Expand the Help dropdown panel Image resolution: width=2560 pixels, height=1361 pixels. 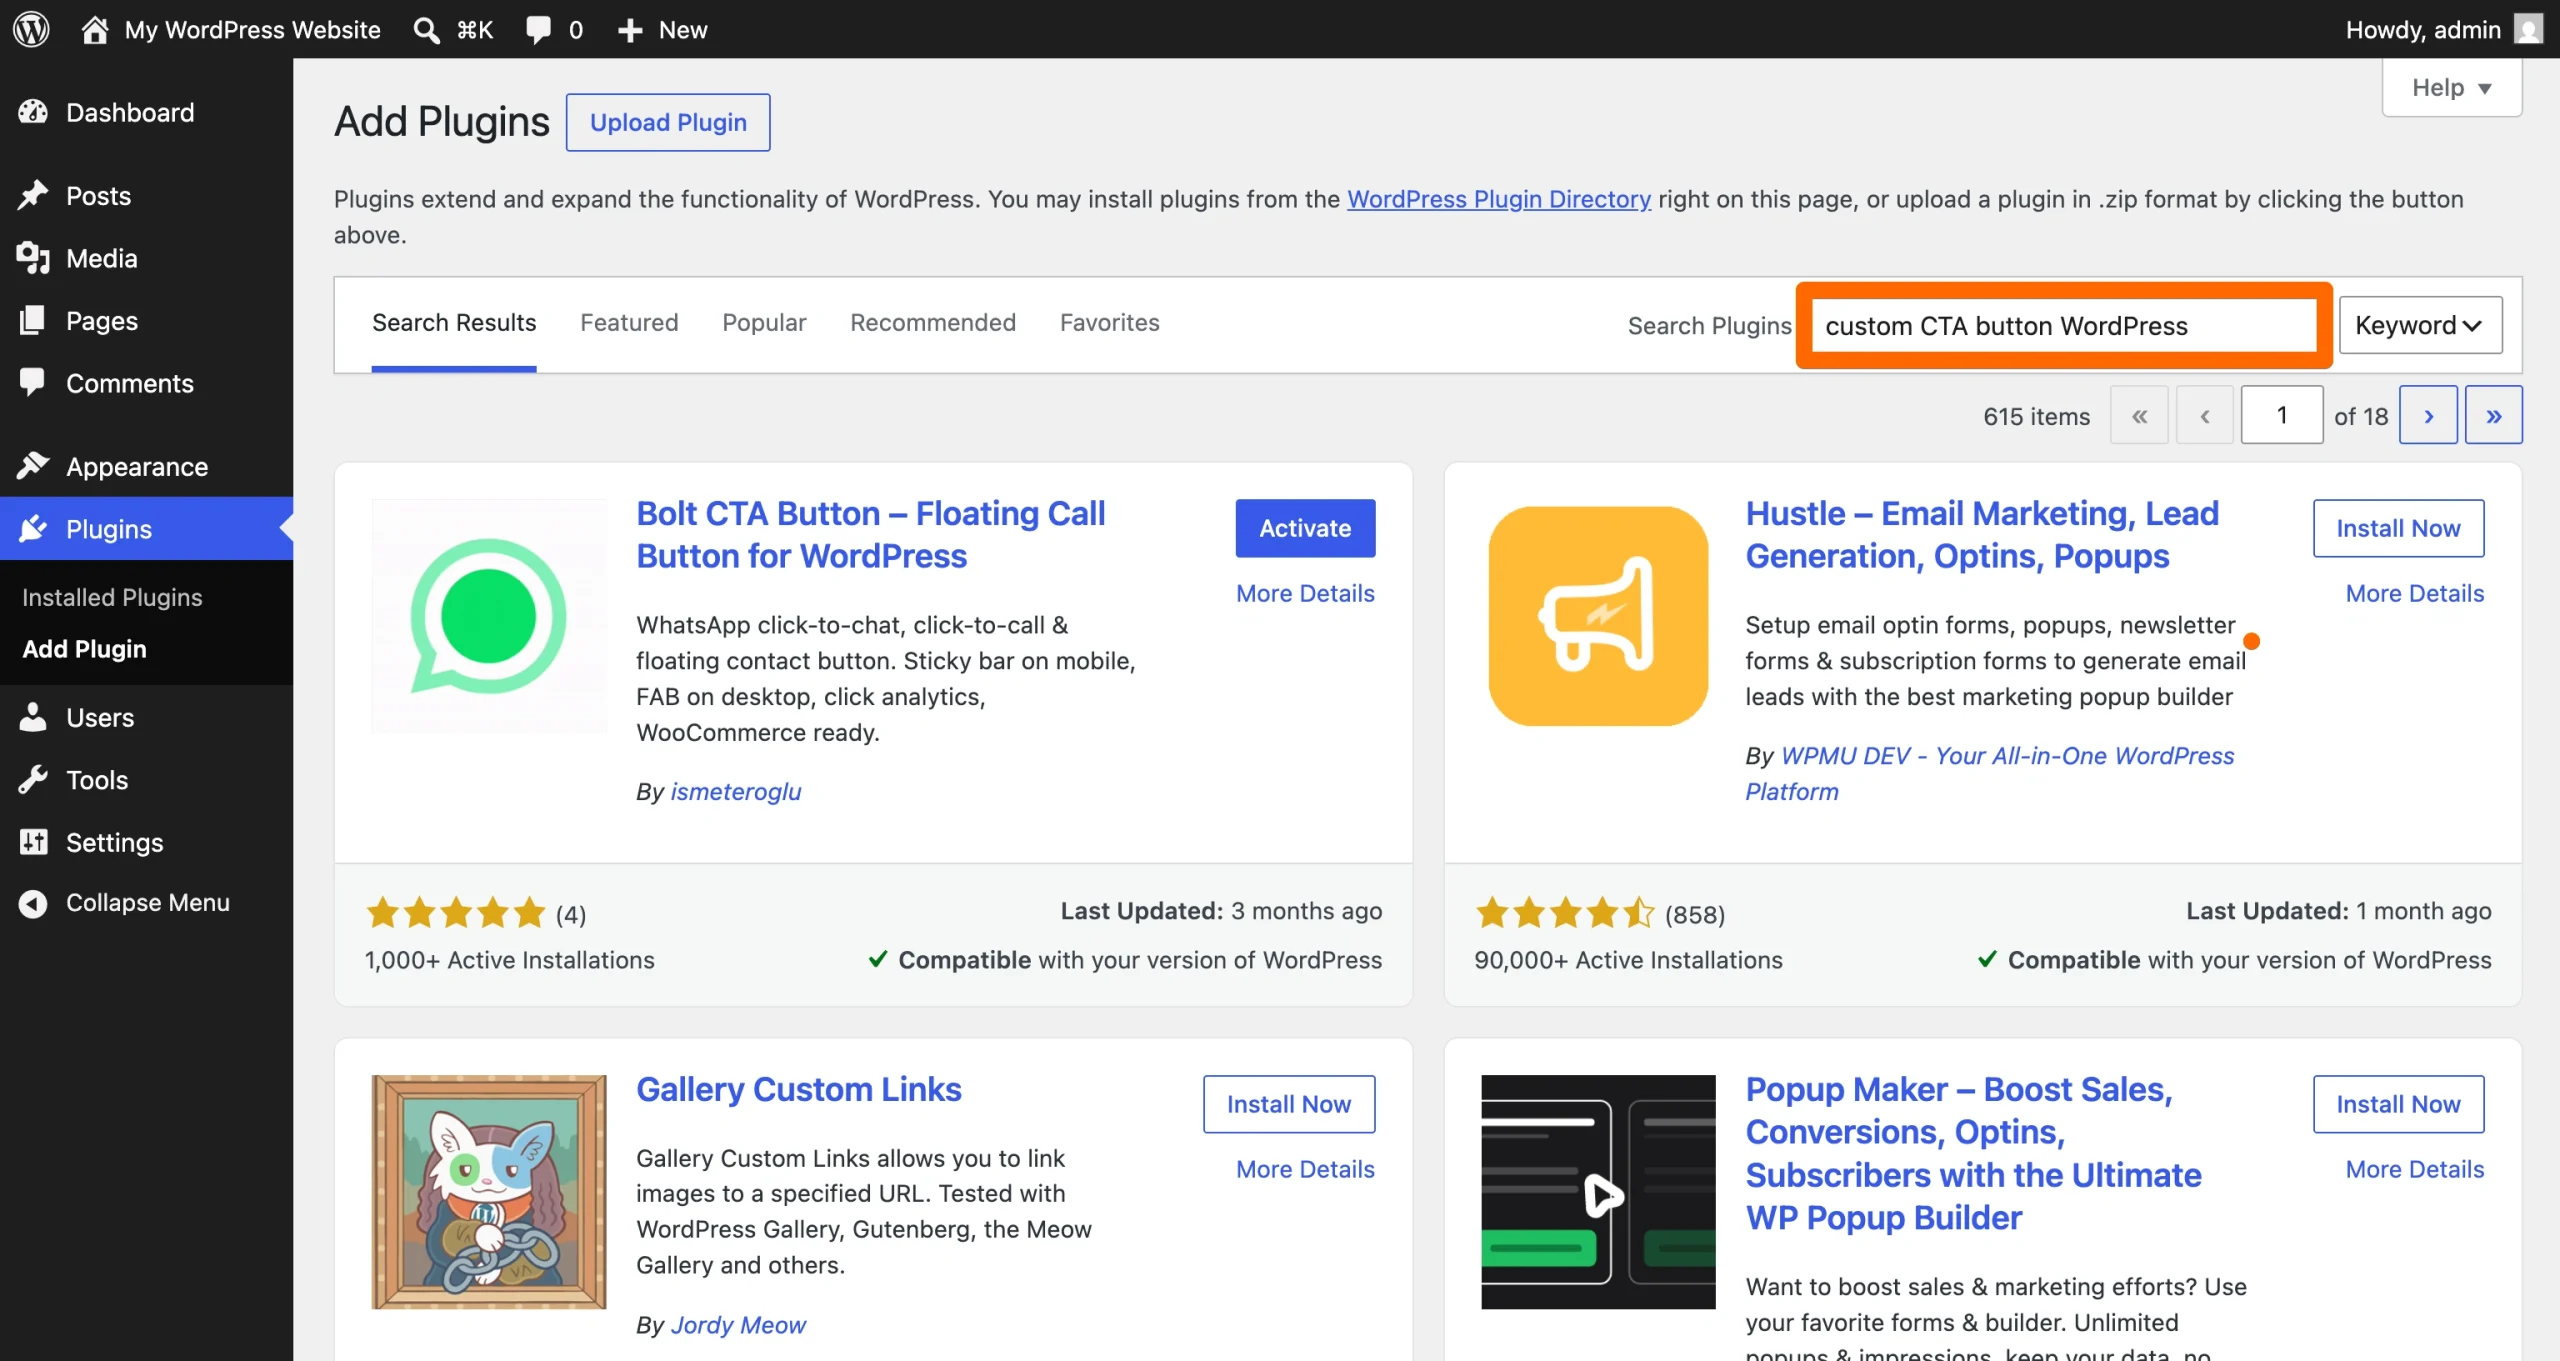(x=2452, y=88)
